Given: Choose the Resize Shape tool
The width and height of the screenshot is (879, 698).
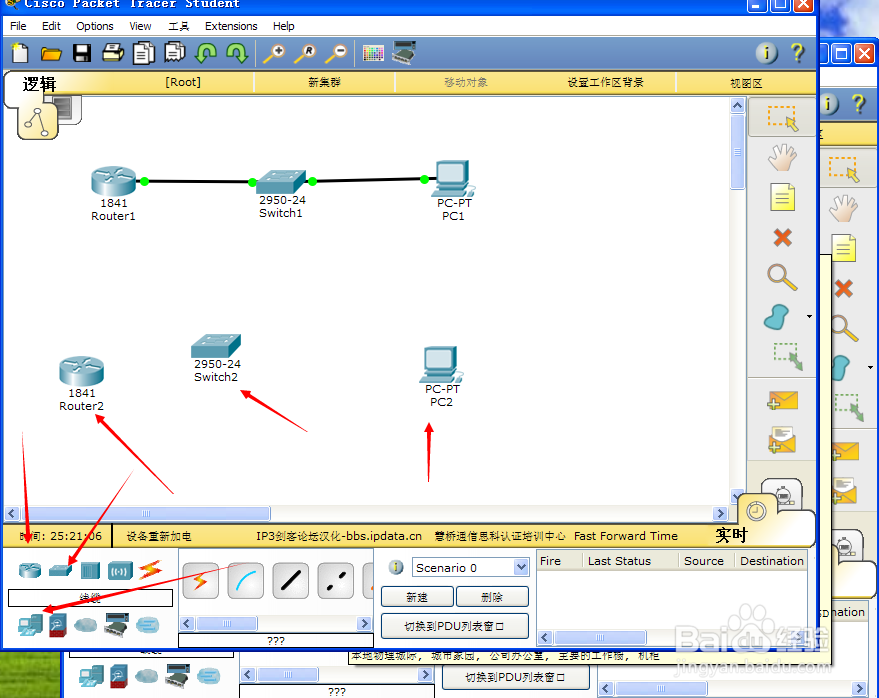Looking at the screenshot, I should tap(788, 357).
